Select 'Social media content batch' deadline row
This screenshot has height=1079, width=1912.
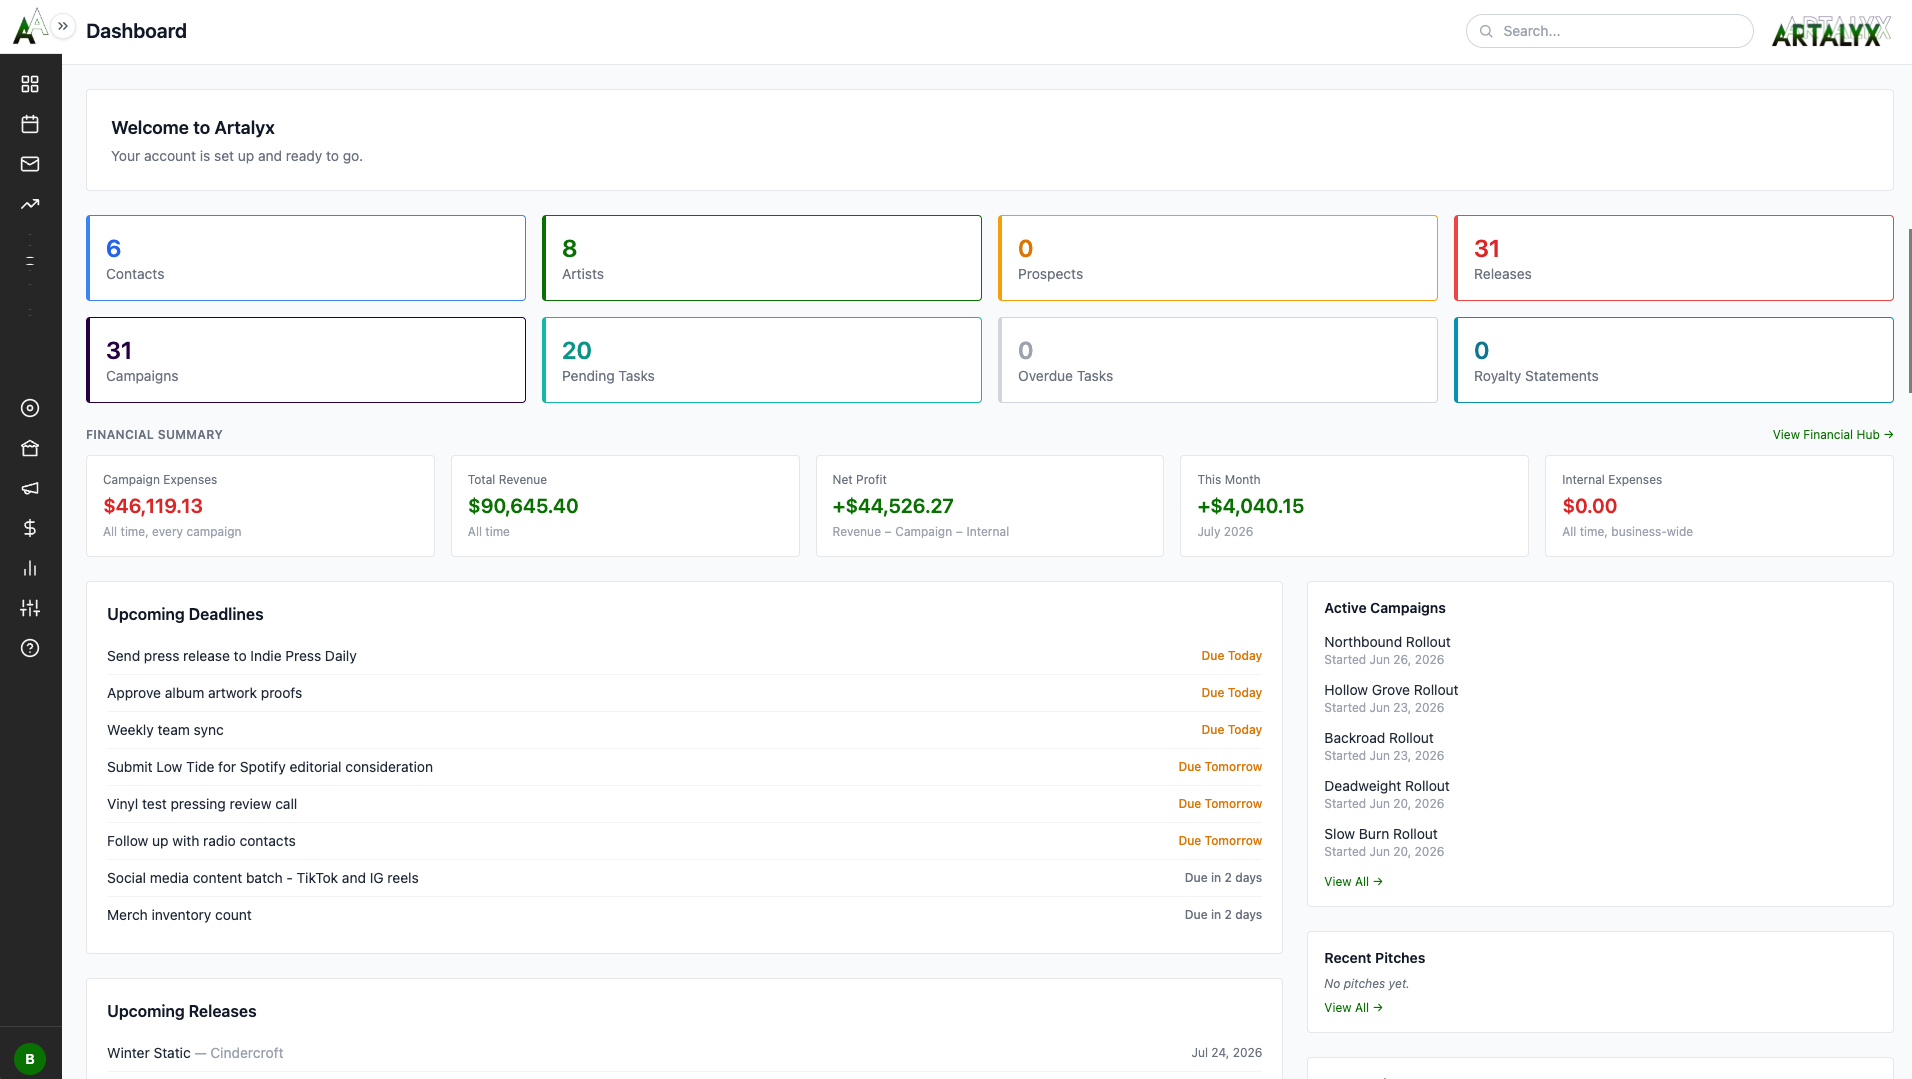pos(684,878)
